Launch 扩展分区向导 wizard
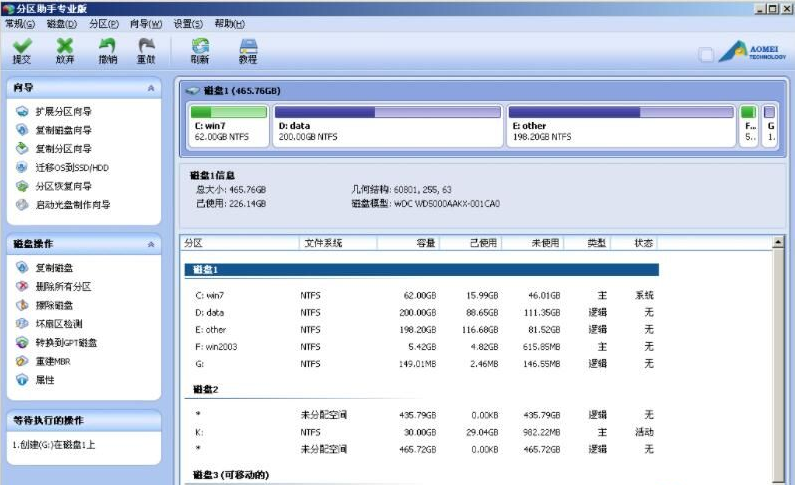Image resolution: width=795 pixels, height=485 pixels. 63,111
